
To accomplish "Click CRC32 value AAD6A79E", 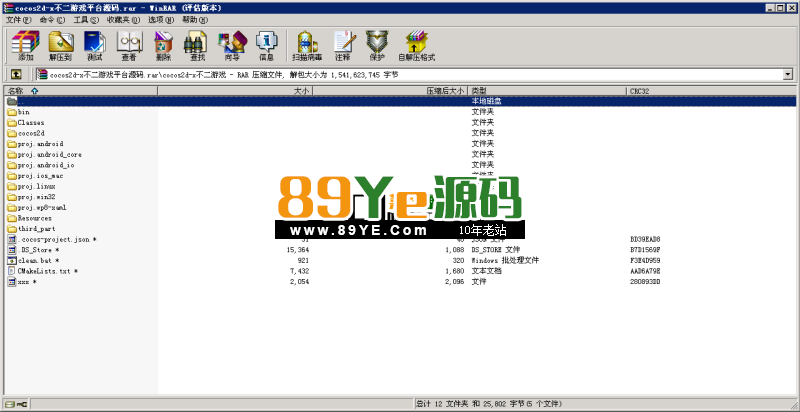I will coord(645,271).
